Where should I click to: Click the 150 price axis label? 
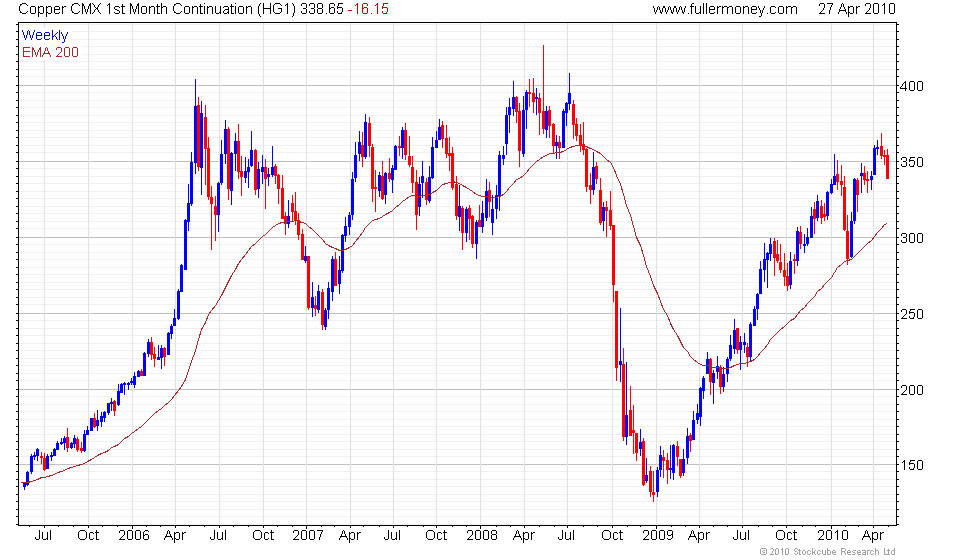(911, 466)
